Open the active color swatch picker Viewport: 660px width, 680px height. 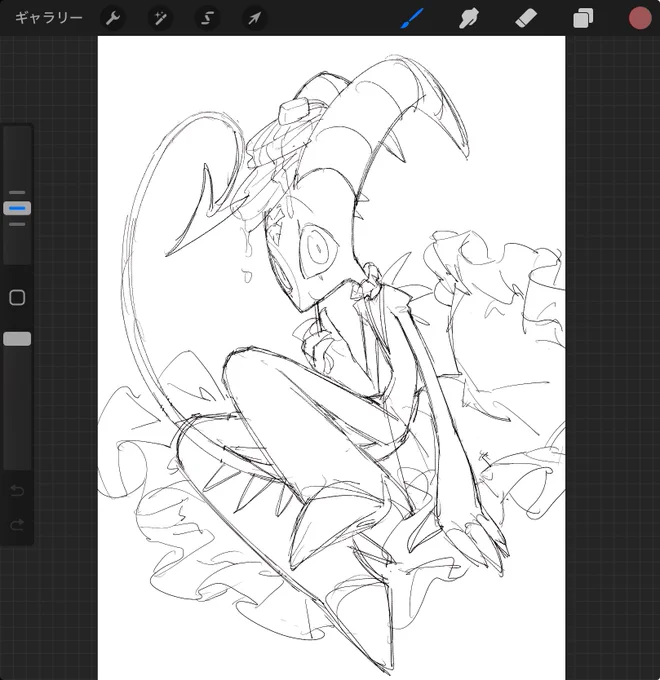(x=640, y=18)
